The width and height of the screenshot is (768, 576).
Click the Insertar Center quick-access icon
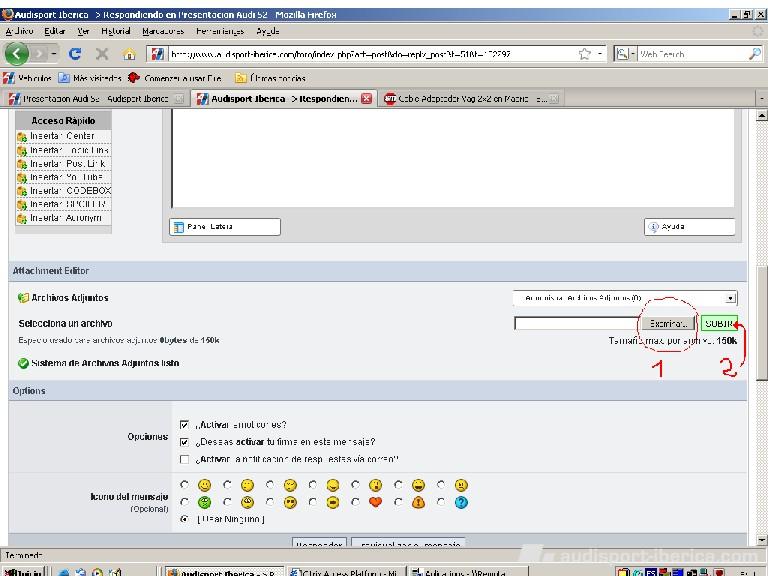(22, 137)
